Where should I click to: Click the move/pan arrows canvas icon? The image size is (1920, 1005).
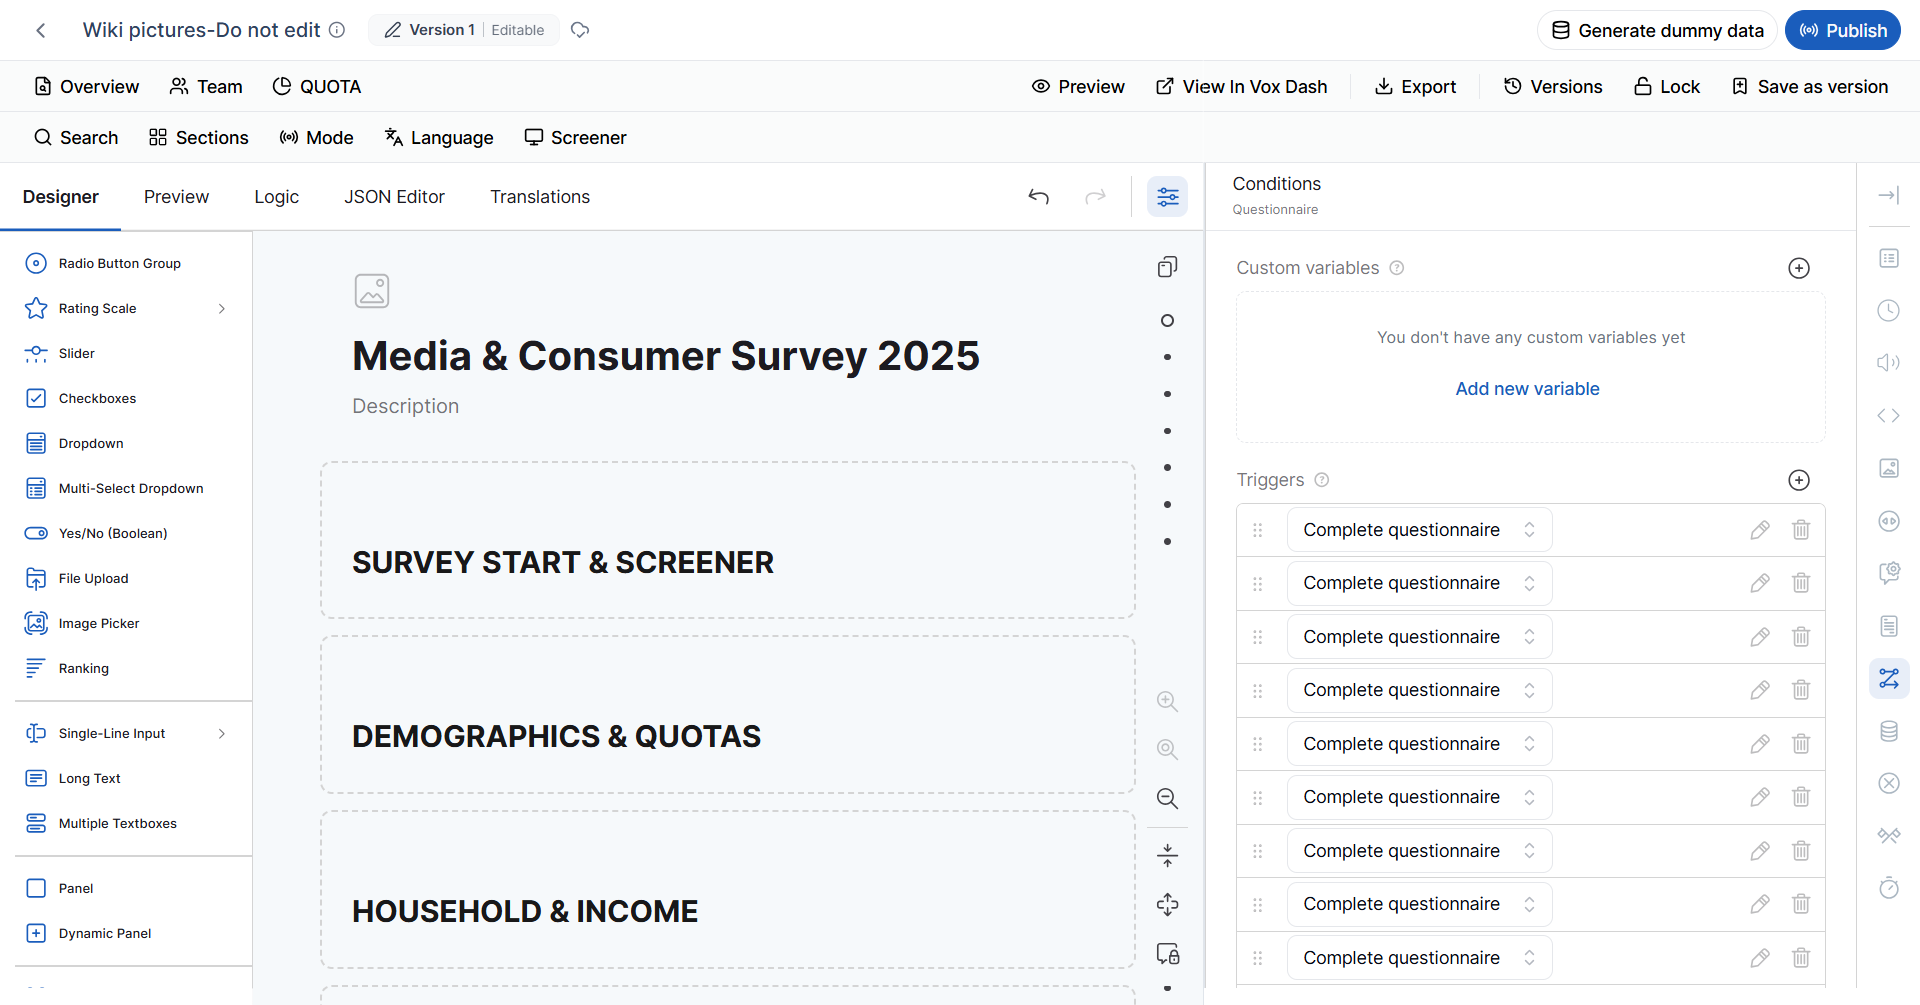coord(1167,905)
